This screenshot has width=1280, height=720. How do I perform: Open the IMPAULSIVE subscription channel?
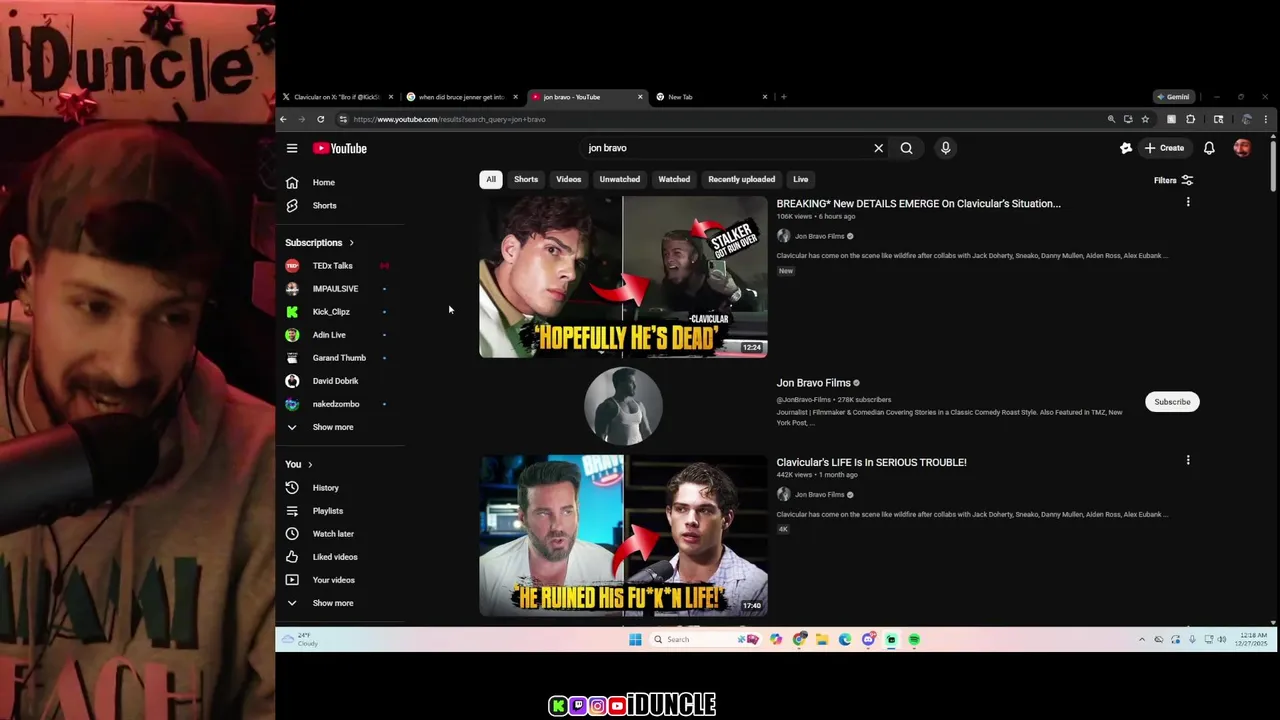[x=340, y=288]
